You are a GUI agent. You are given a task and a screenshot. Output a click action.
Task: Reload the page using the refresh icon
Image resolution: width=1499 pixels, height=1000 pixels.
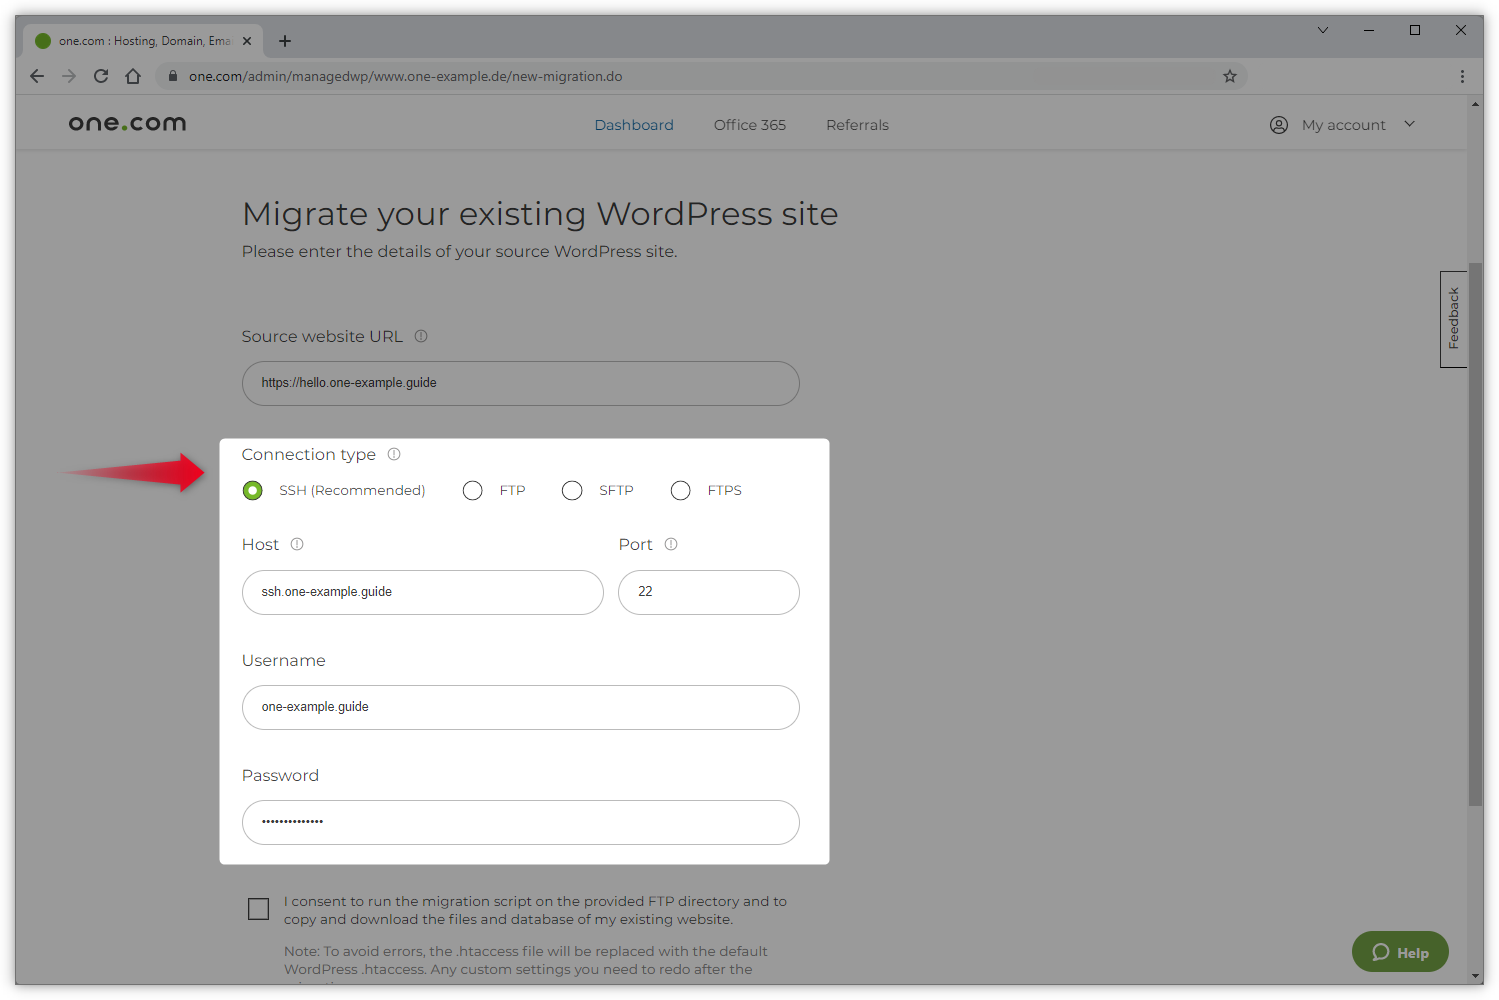(101, 76)
